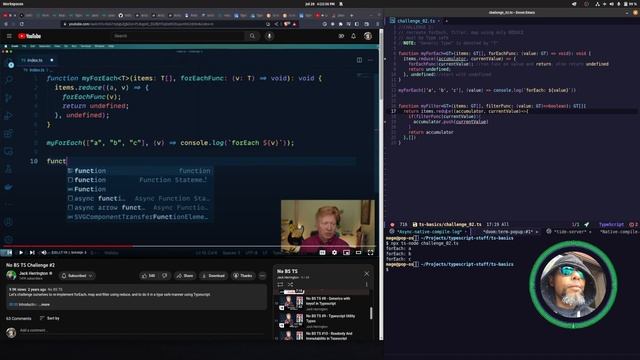The image size is (640, 360).
Task: Open playlist video No BS TS #8 Generics
Action: [322, 303]
